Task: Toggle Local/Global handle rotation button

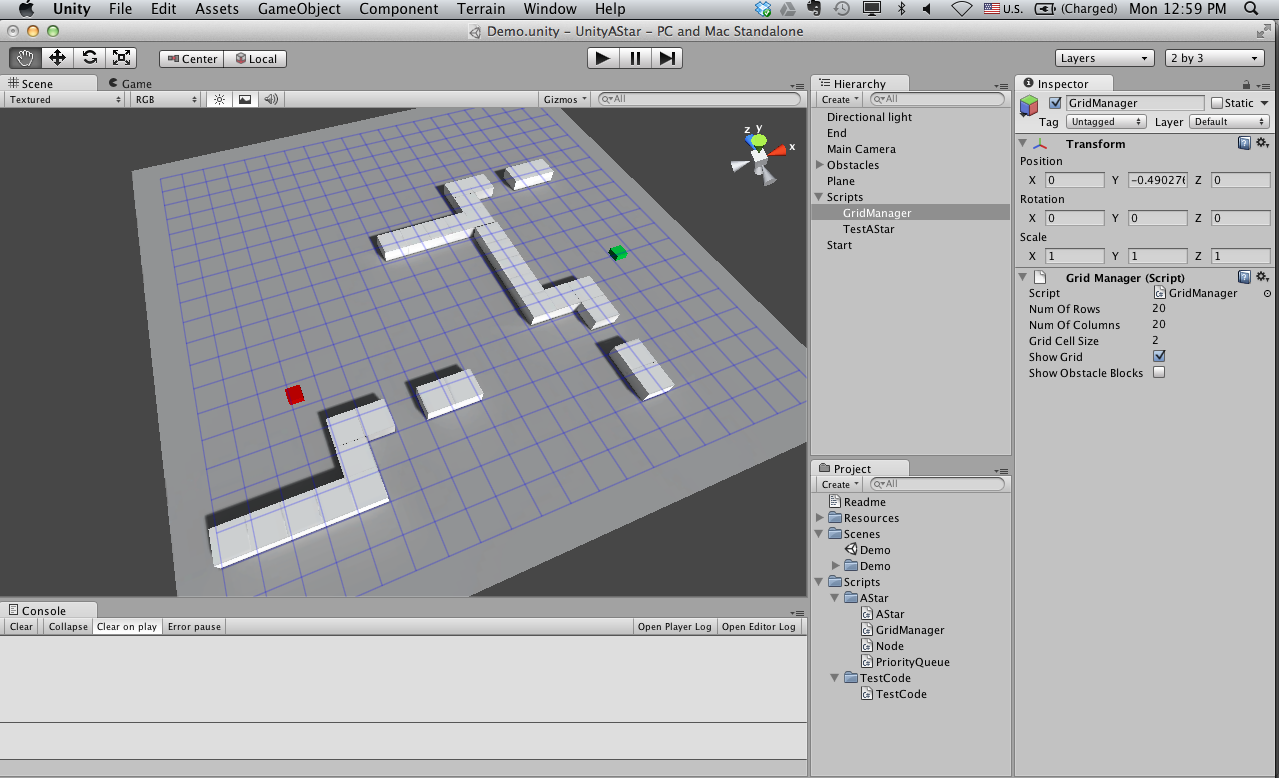Action: (x=256, y=59)
